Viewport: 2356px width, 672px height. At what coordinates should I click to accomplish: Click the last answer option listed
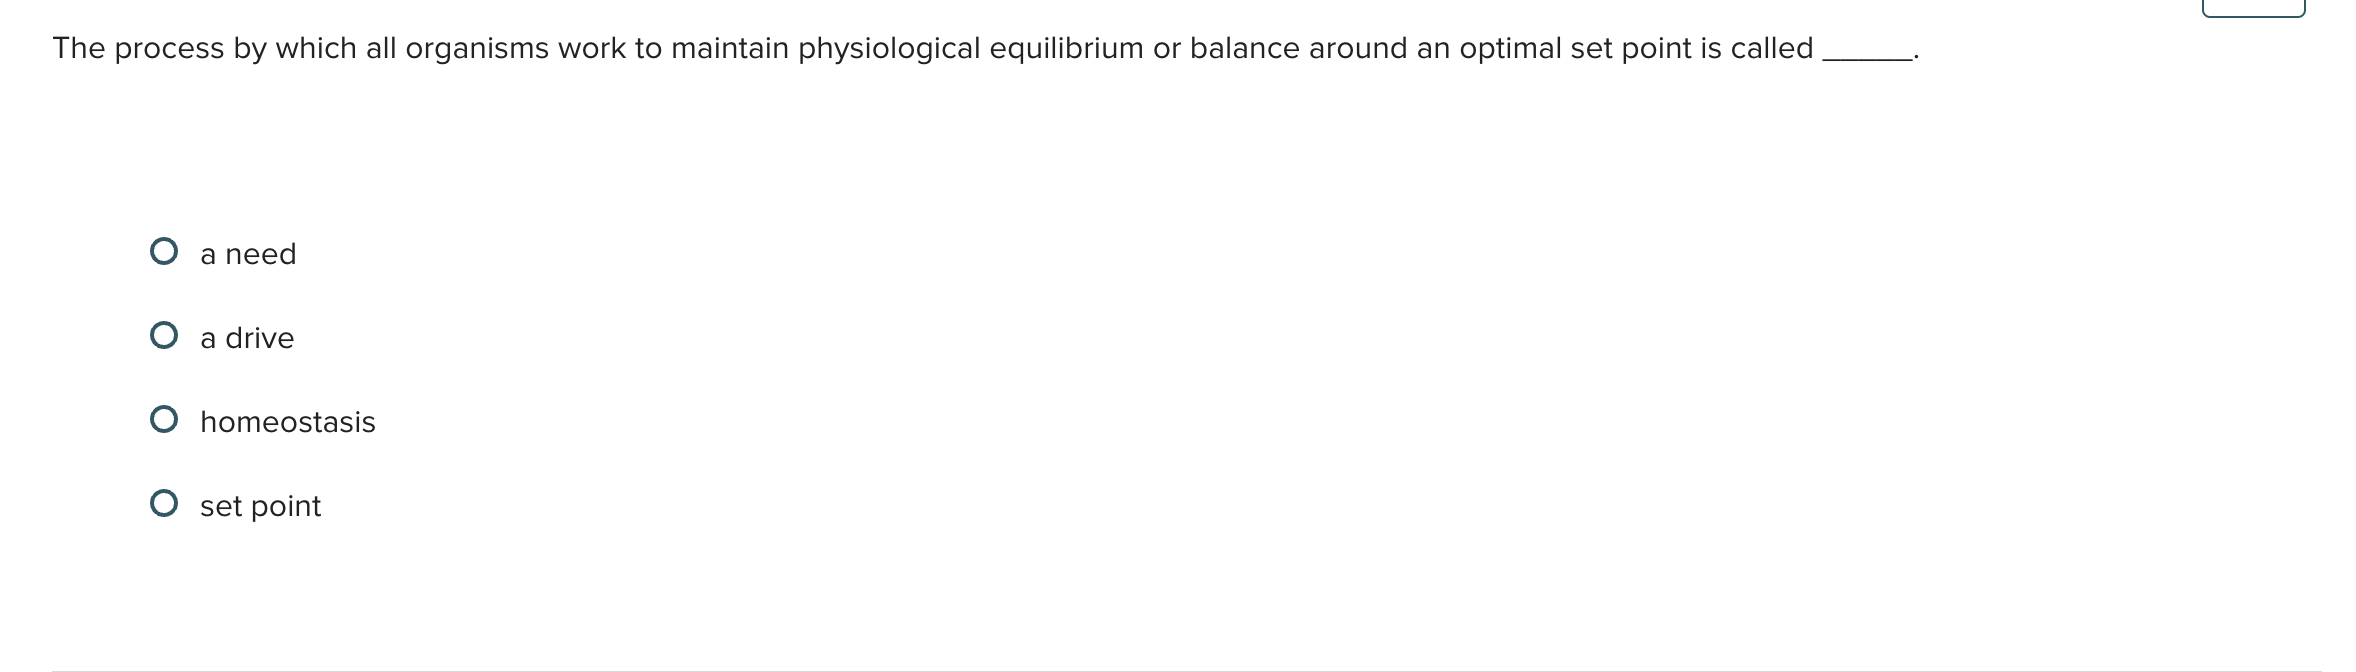260,506
